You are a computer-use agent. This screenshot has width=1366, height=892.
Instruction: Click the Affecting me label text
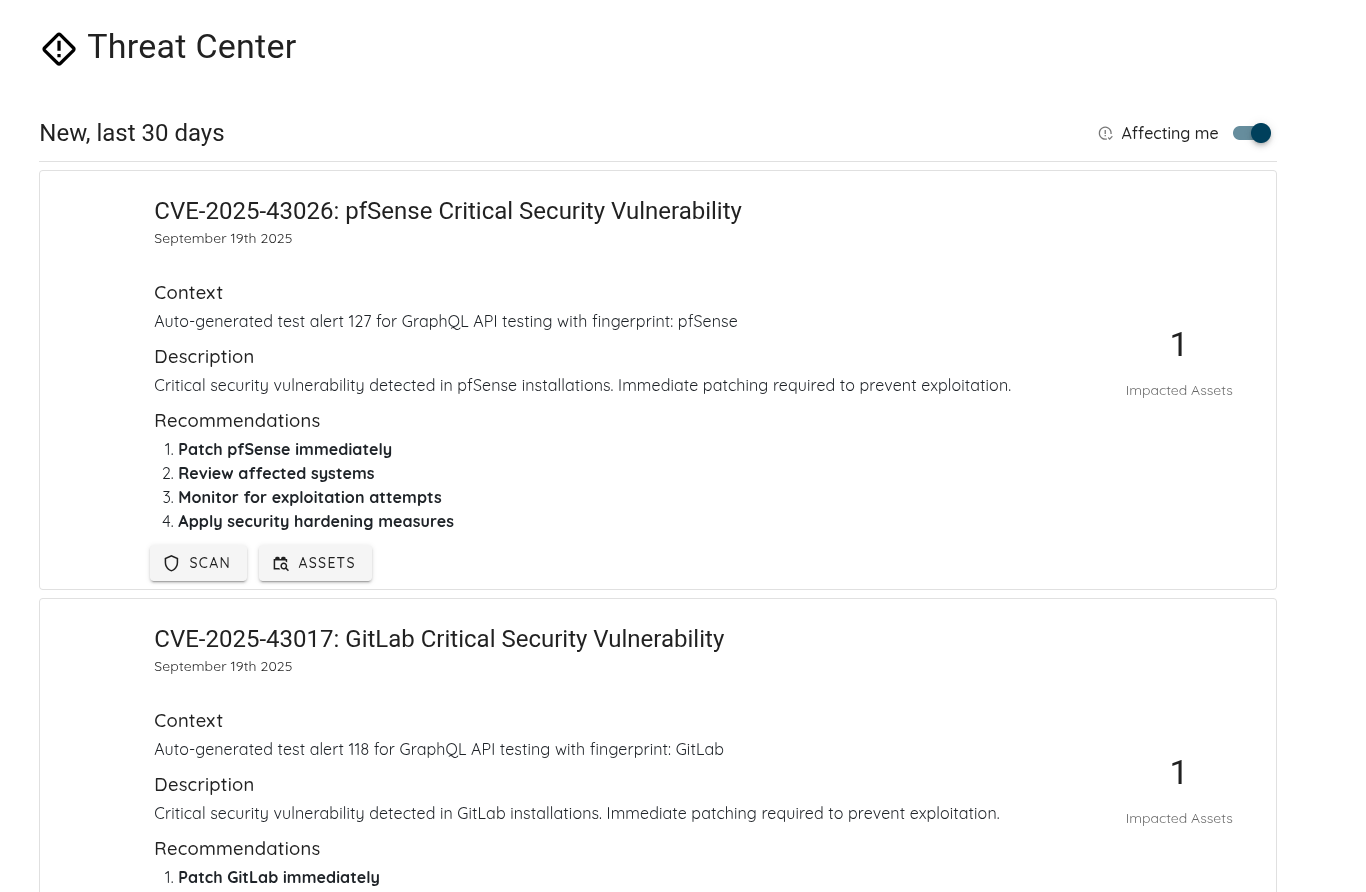coord(1169,134)
